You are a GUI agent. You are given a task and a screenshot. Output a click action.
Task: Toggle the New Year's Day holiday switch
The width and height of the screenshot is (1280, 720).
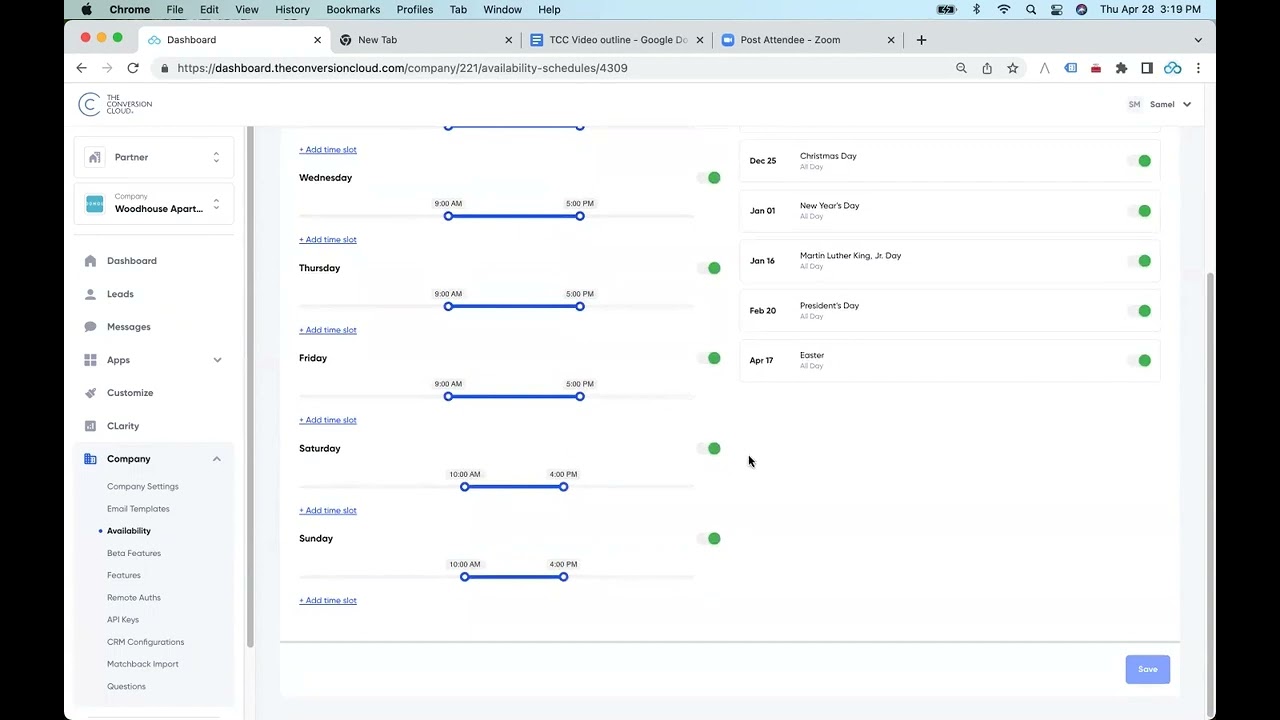pyautogui.click(x=1139, y=211)
